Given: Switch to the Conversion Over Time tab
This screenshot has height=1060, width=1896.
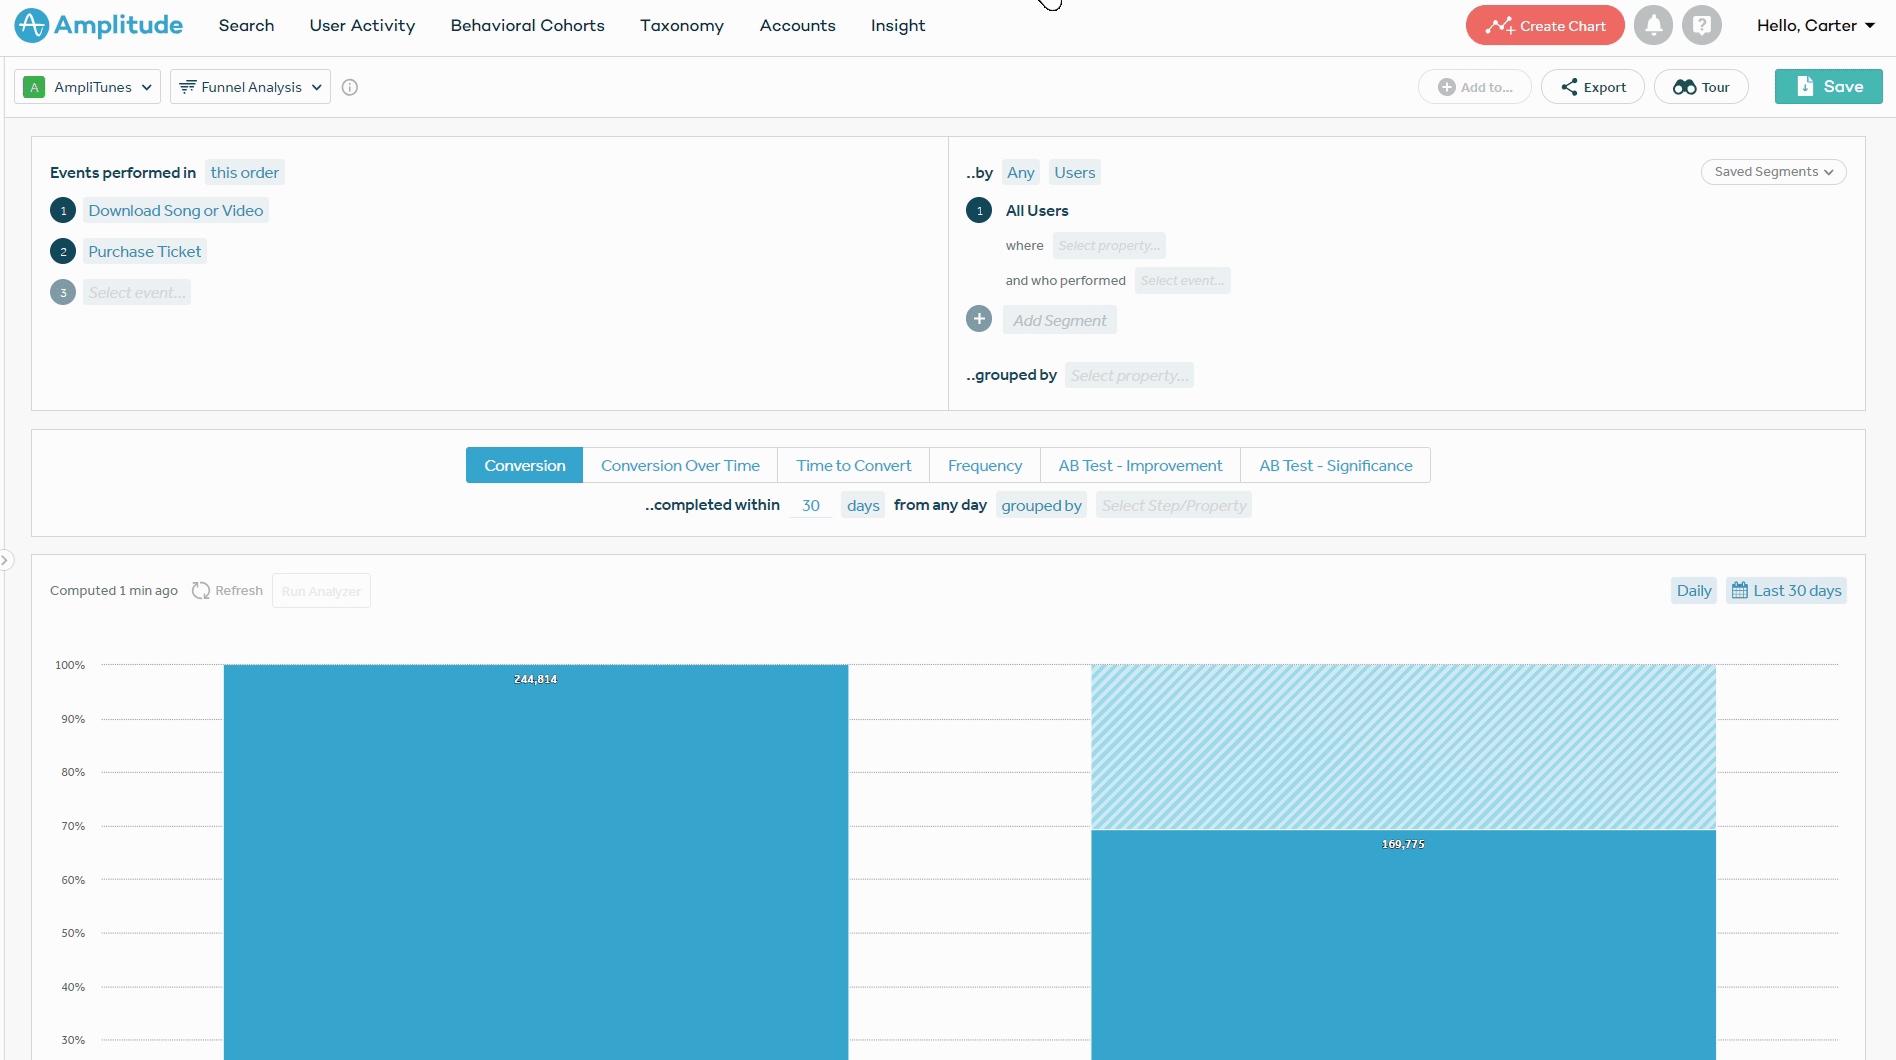Looking at the screenshot, I should tap(680, 465).
